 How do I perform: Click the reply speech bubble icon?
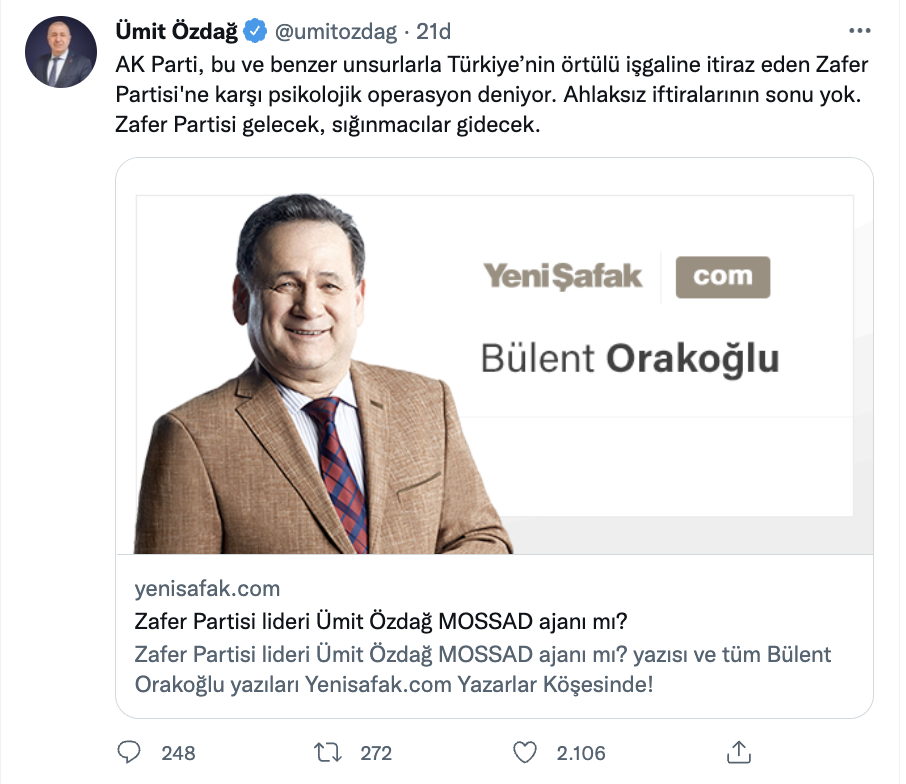[x=131, y=752]
